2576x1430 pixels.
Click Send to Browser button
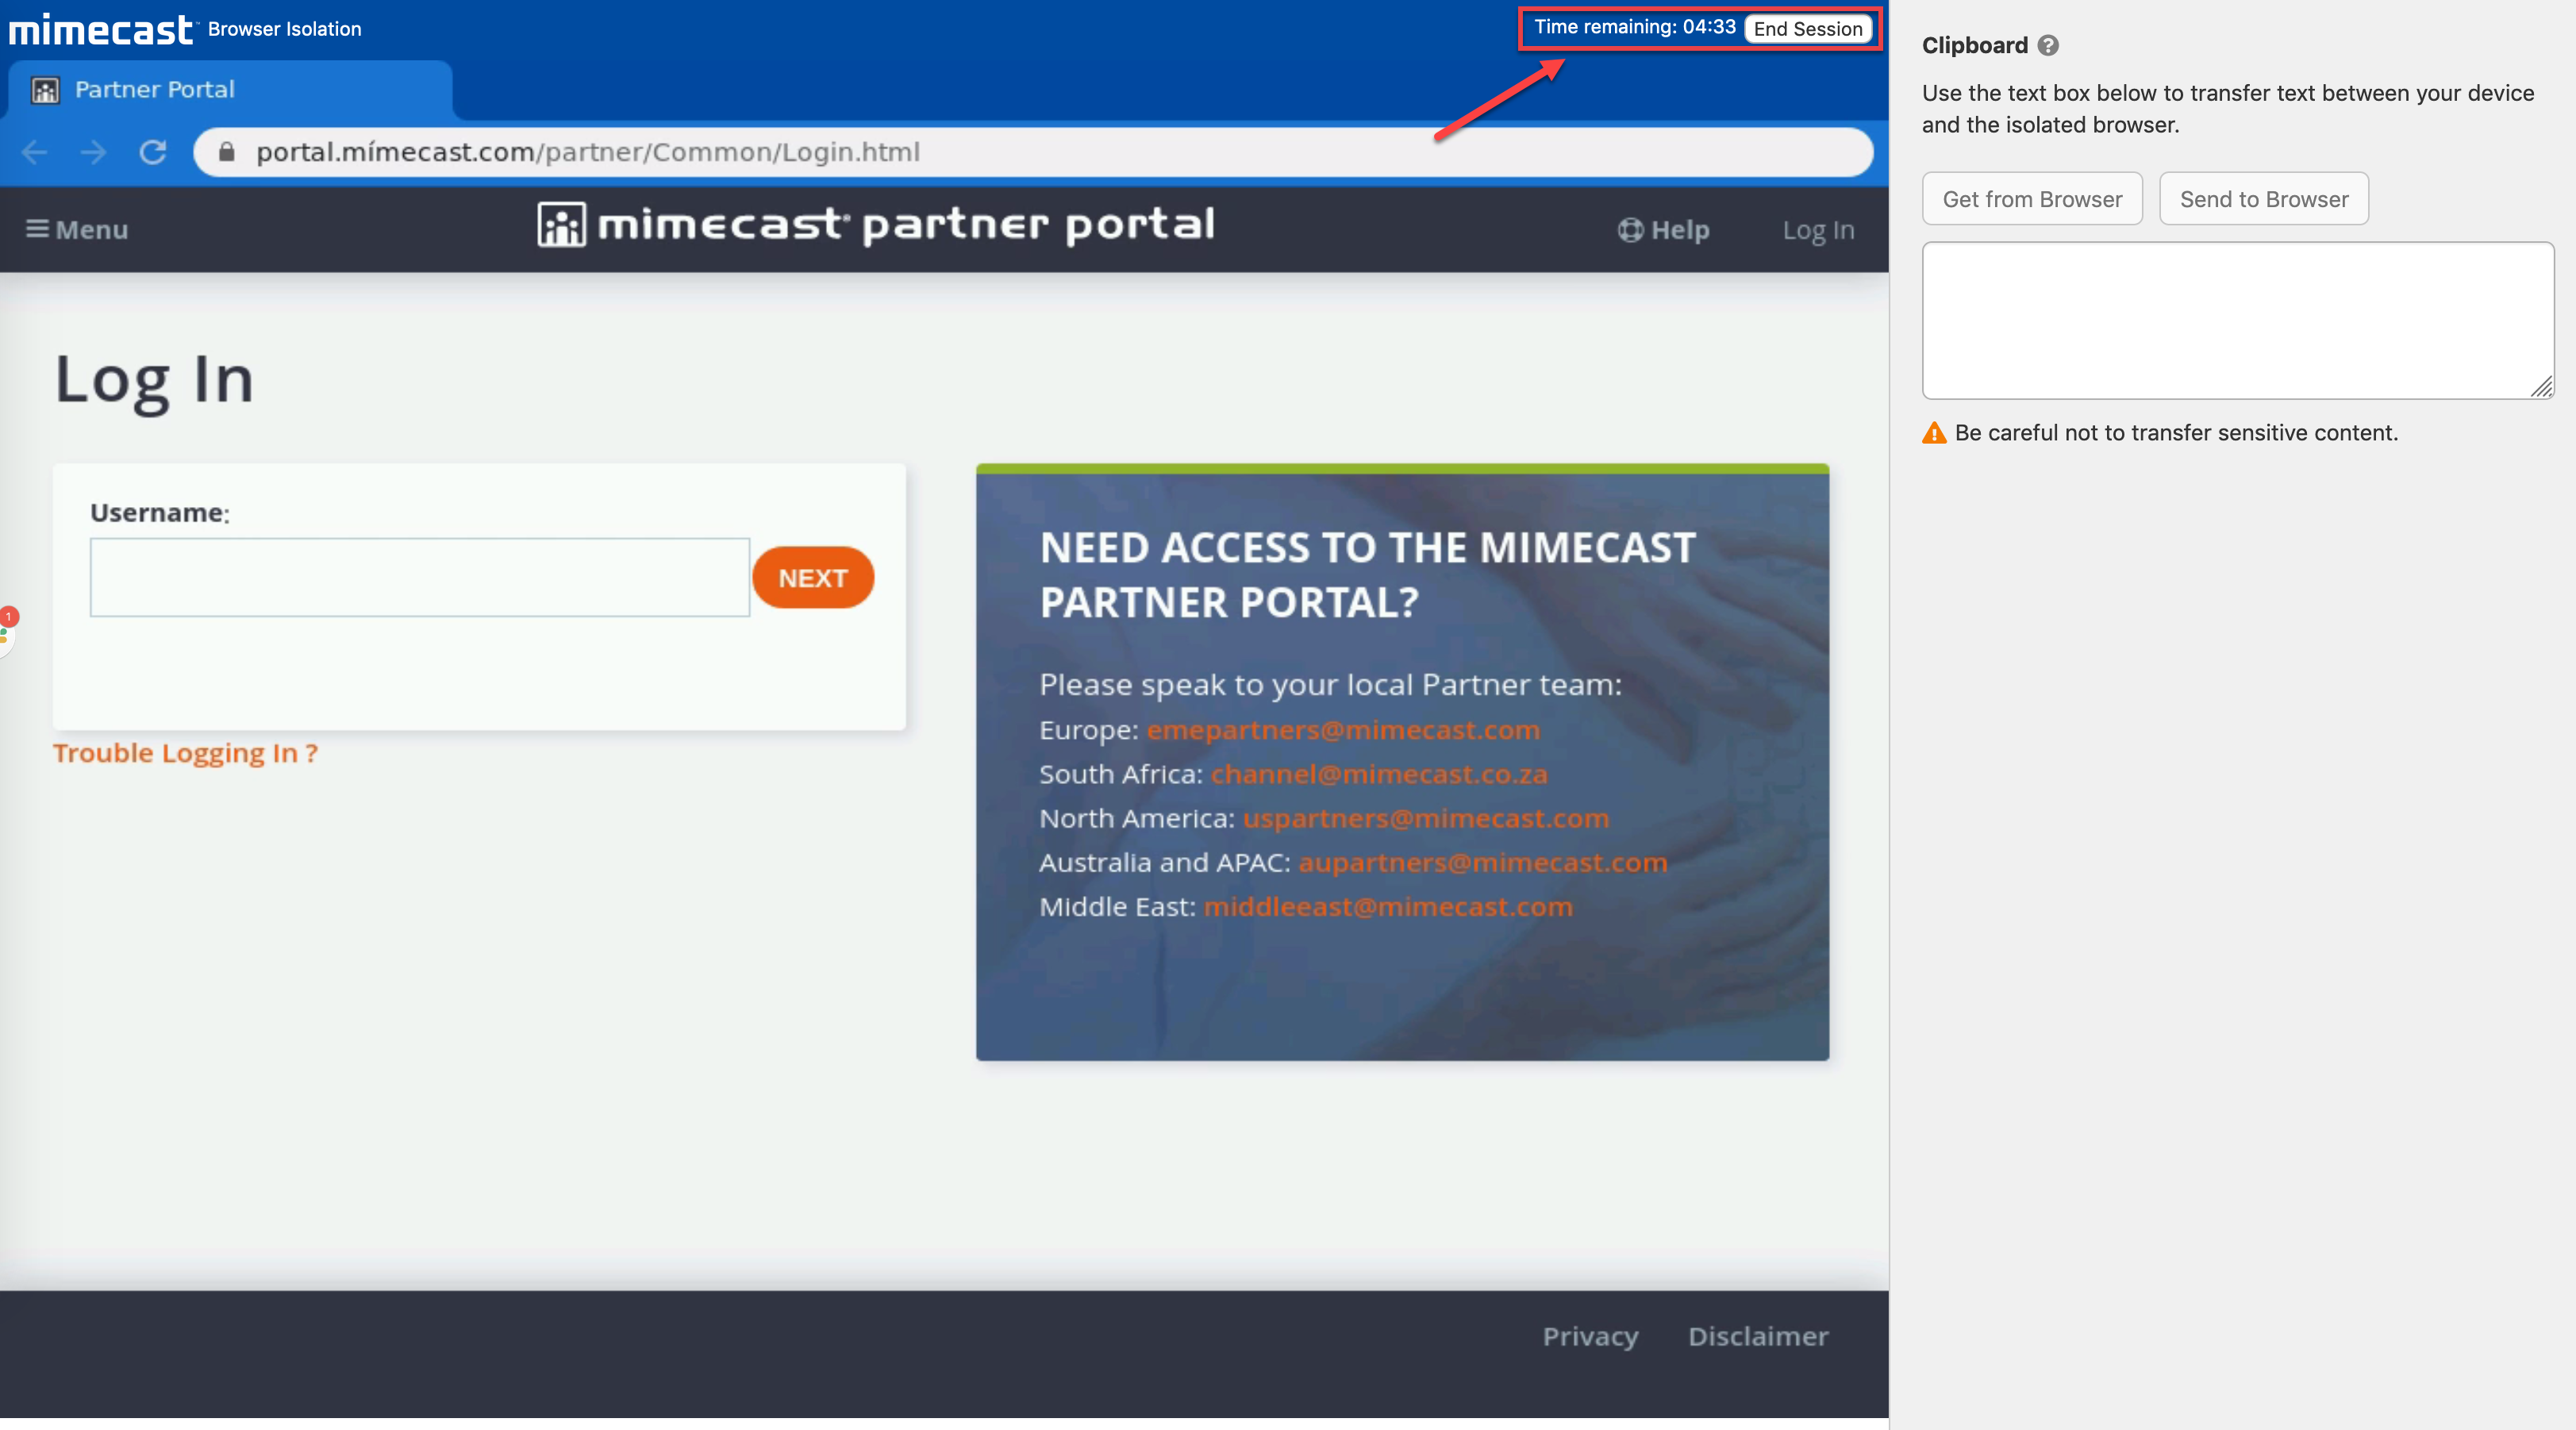point(2264,199)
